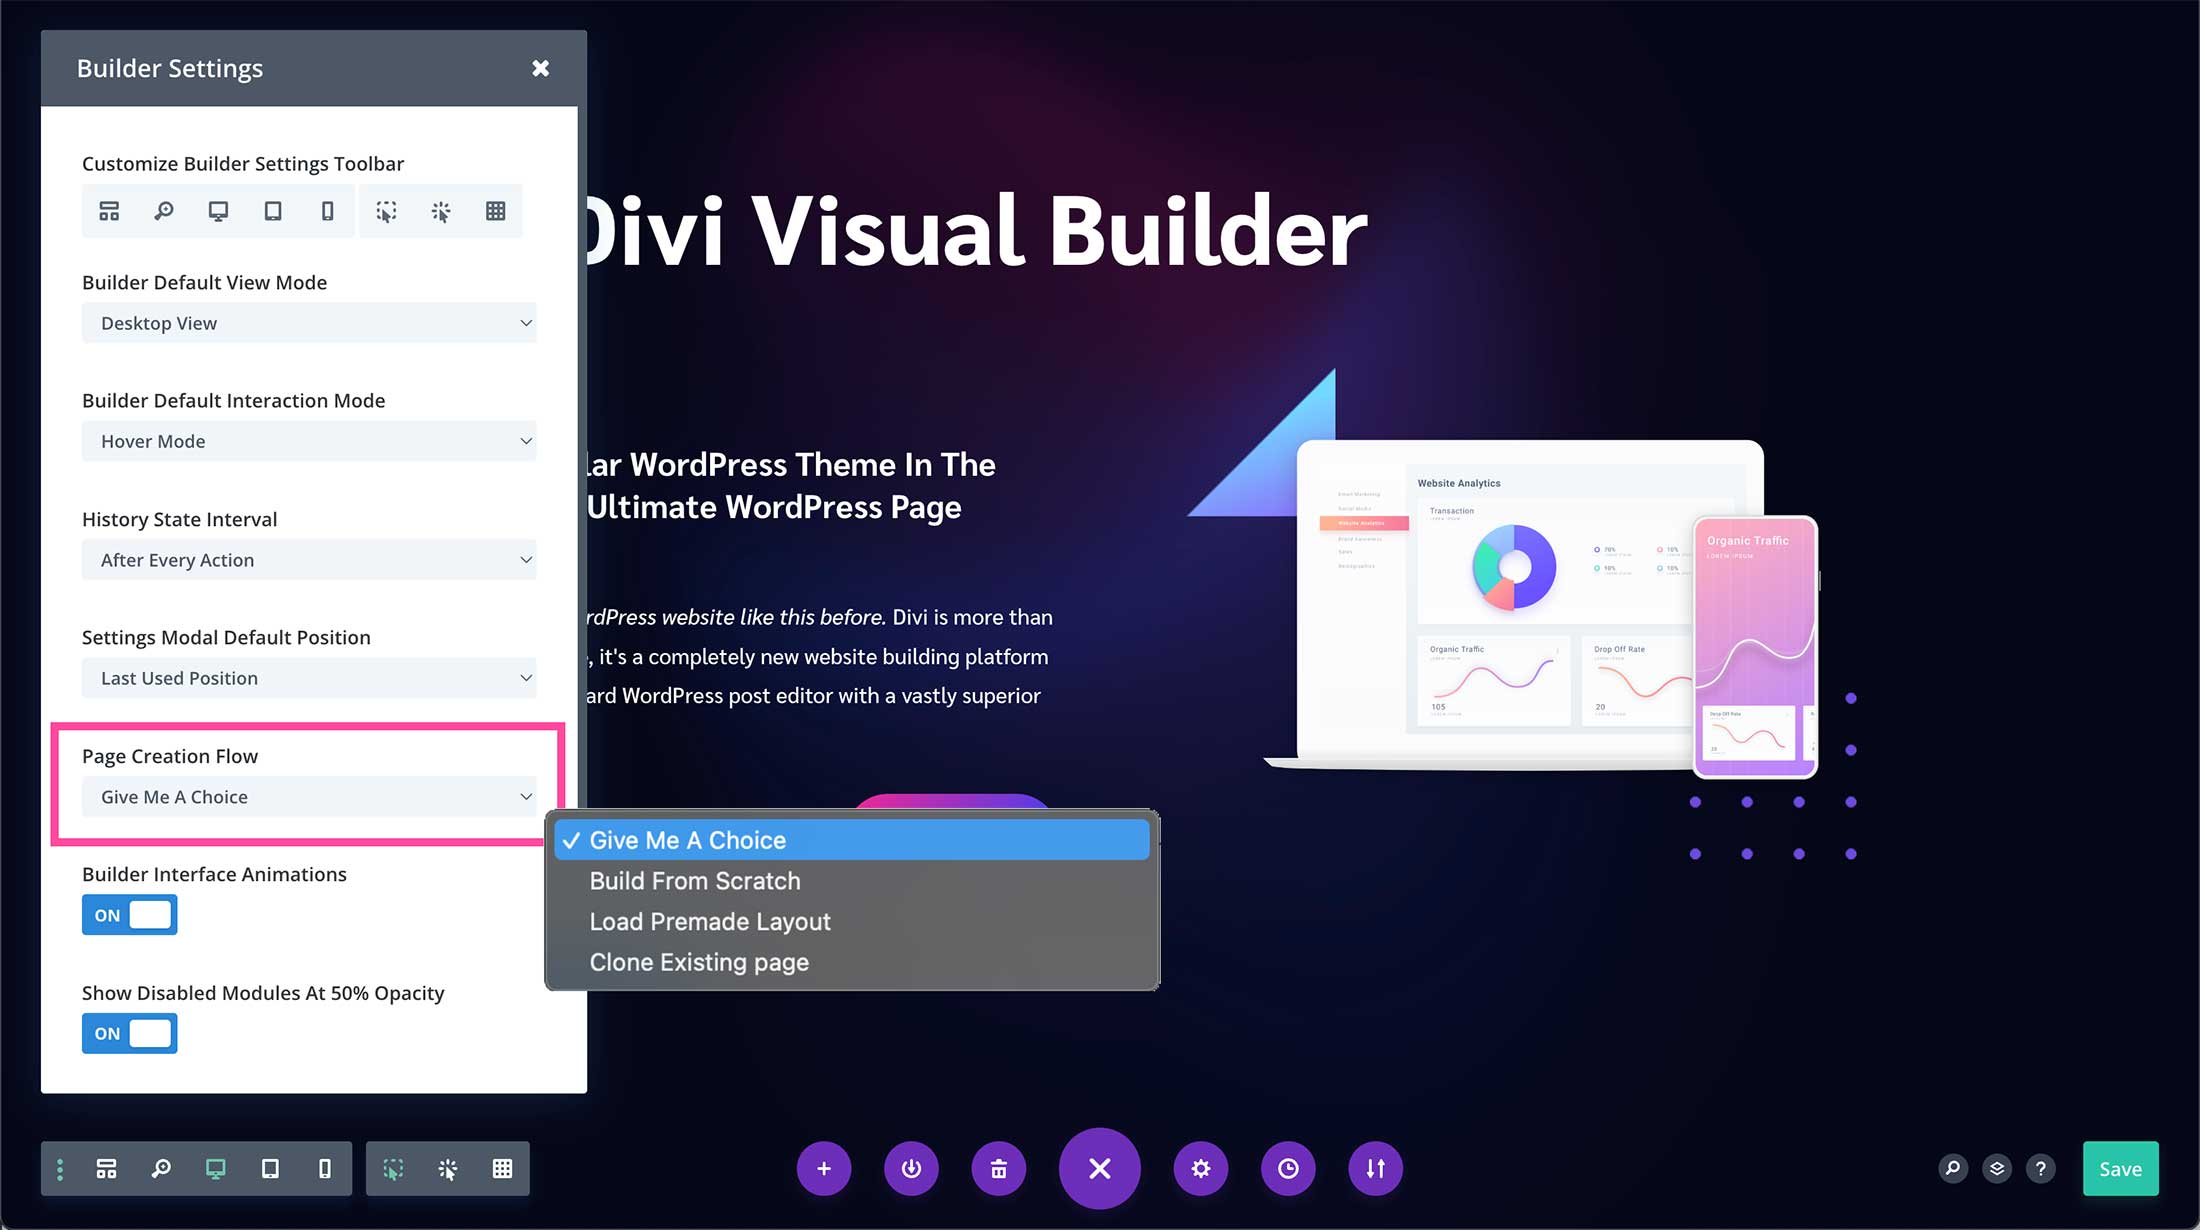This screenshot has height=1230, width=2200.
Task: Pick Clone Existing page option
Action: click(699, 962)
